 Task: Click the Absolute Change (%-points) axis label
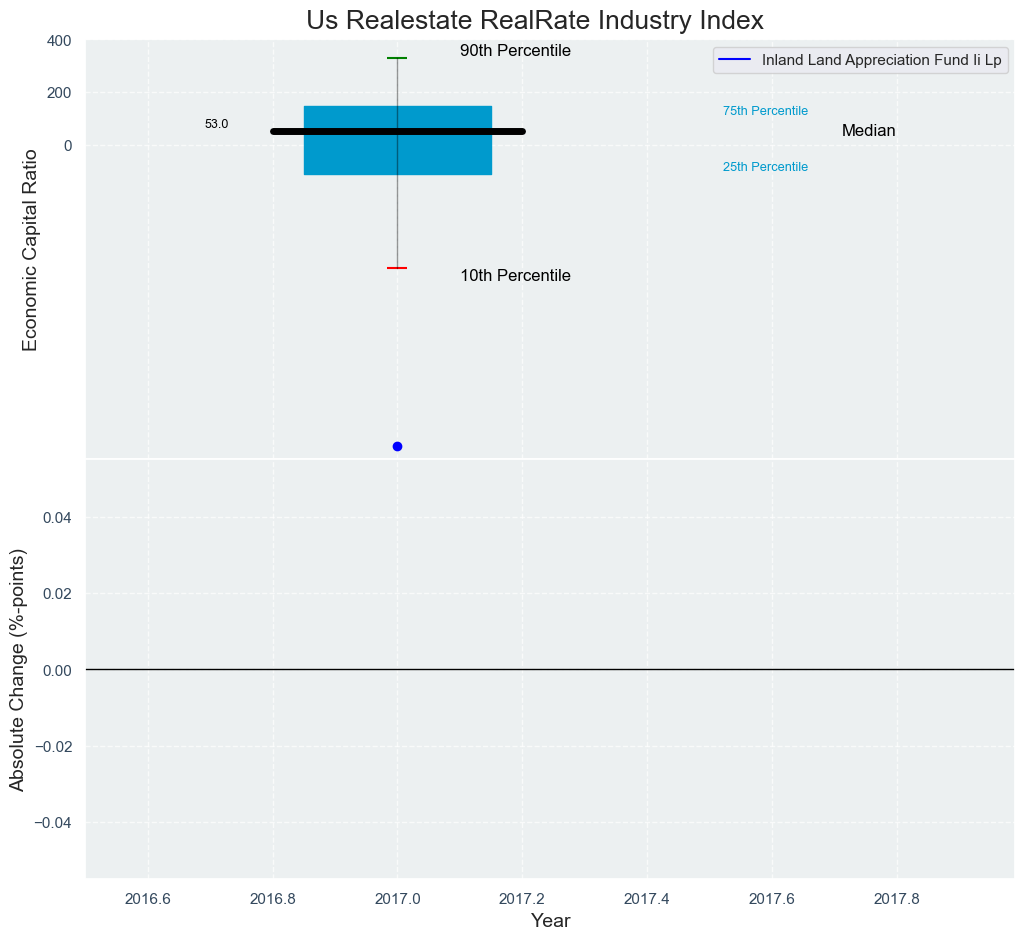click(17, 670)
